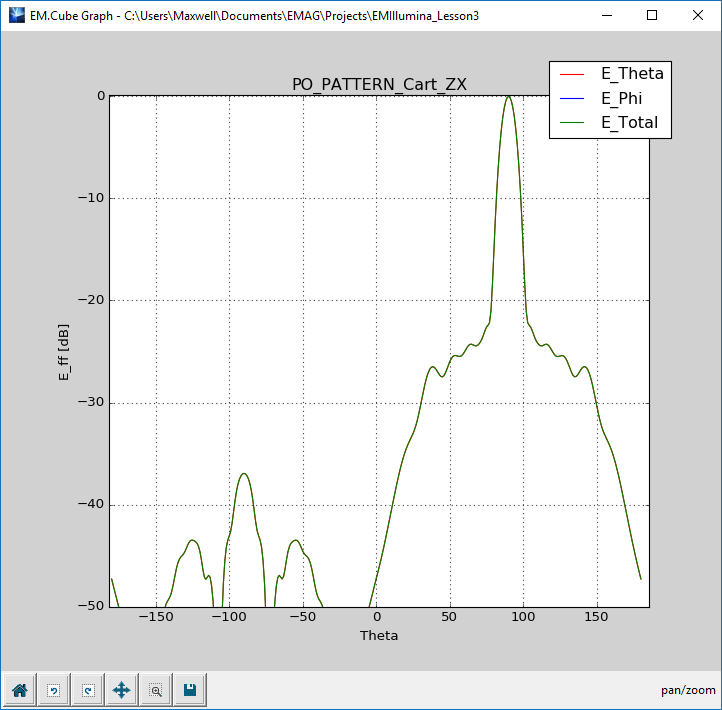Click the E_Theta legend entry
722x710 pixels.
click(x=631, y=73)
